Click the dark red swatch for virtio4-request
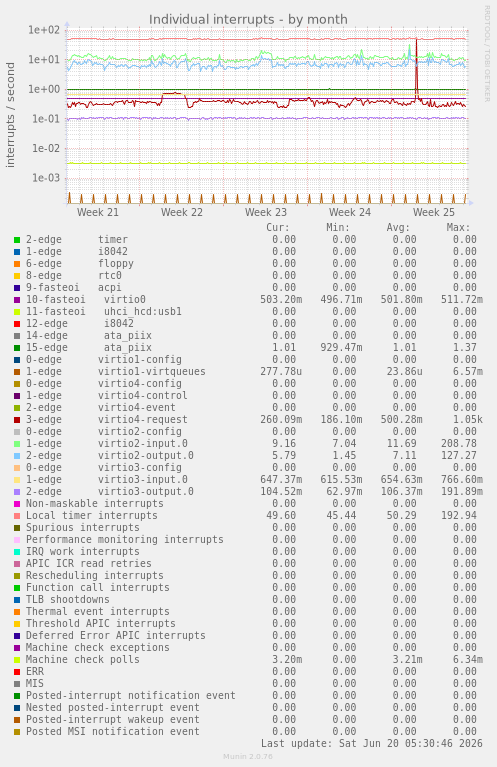The height and width of the screenshot is (767, 497). (x=17, y=420)
